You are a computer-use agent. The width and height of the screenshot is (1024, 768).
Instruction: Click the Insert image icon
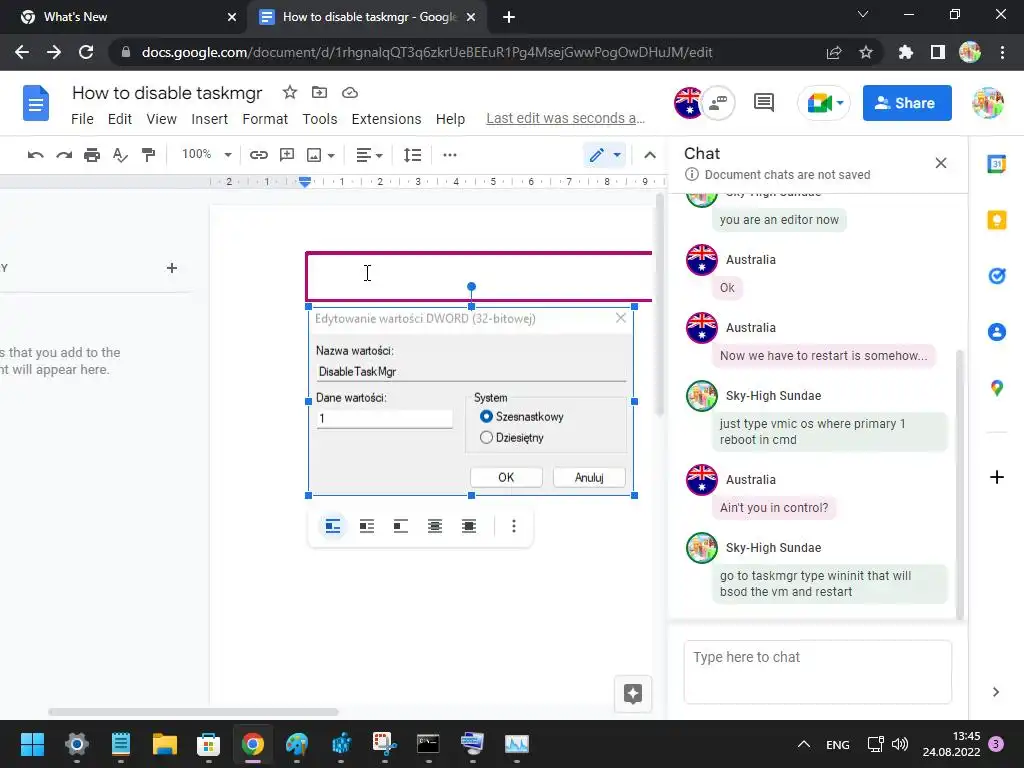click(314, 155)
